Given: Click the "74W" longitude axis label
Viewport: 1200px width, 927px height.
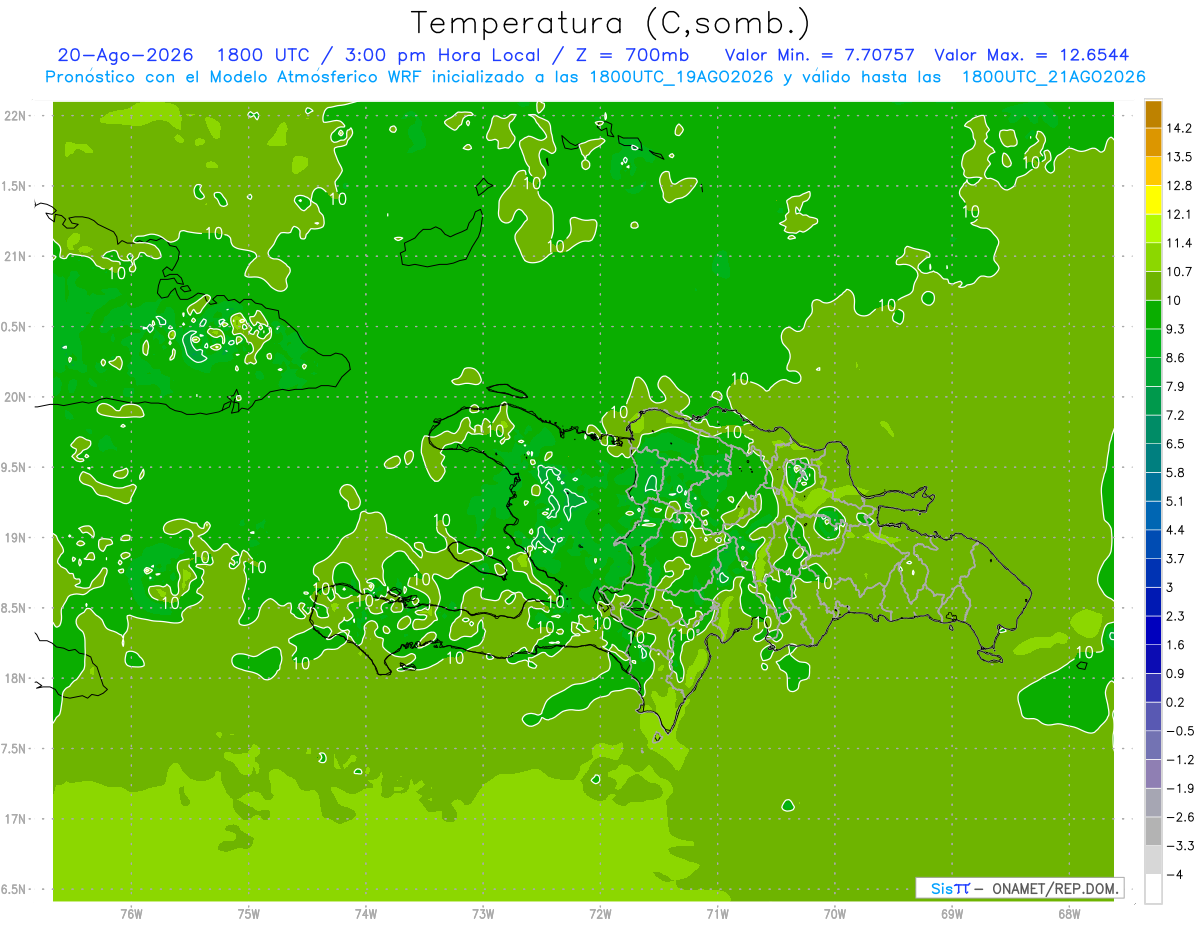Looking at the screenshot, I should pos(365,913).
